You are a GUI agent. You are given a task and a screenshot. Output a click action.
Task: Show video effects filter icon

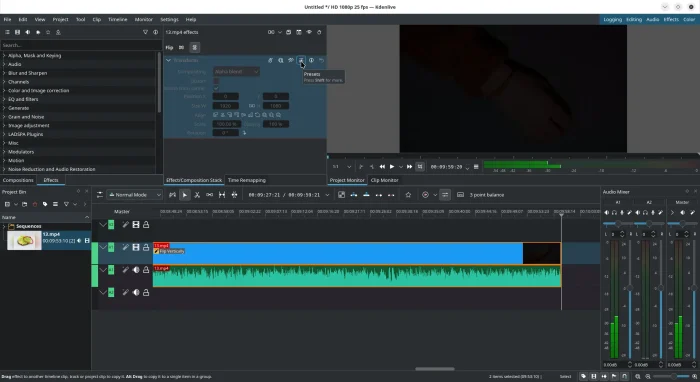(17, 32)
